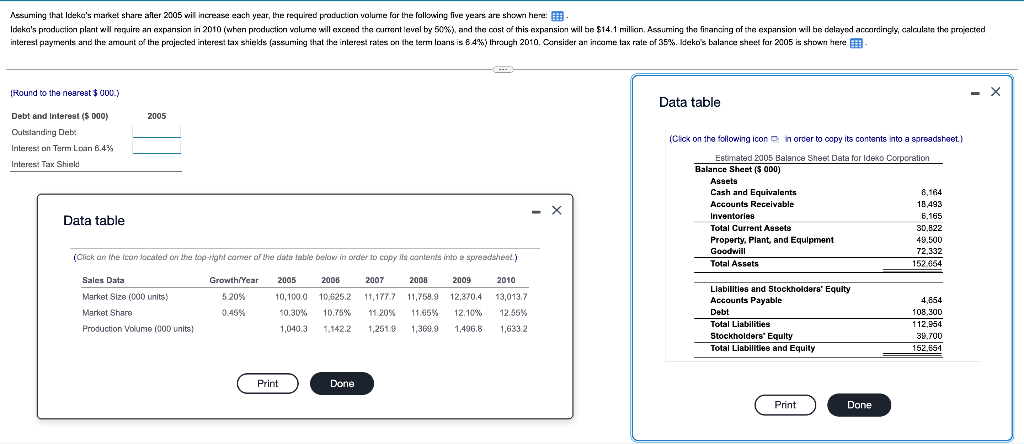Click the 'Production Volume (000 units)' row label

(x=138, y=329)
